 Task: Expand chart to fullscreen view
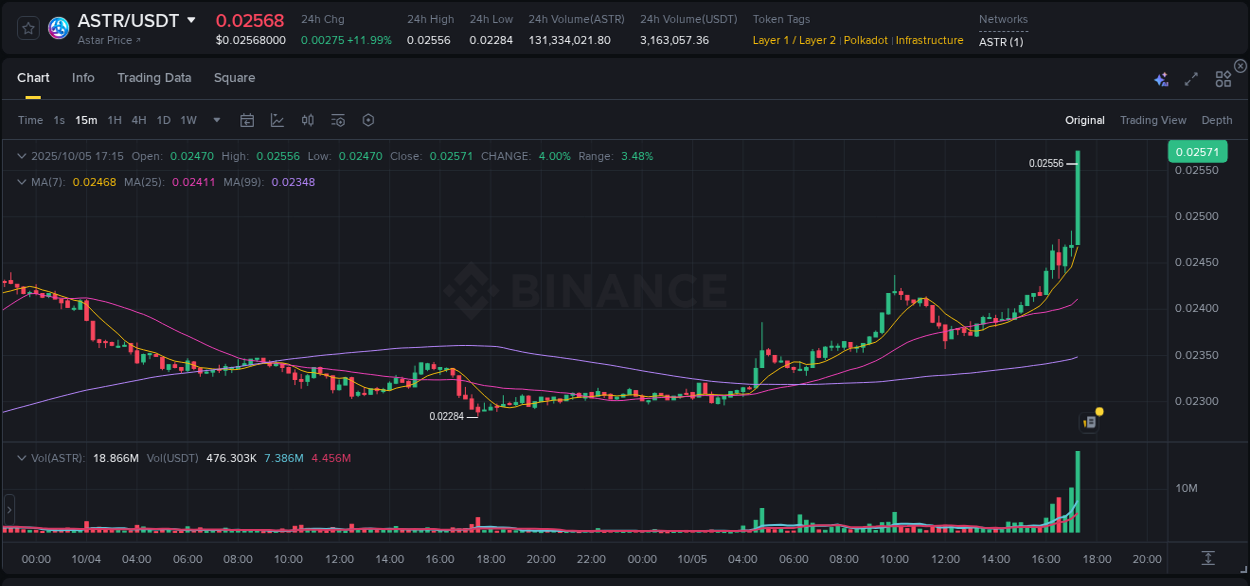[1190, 79]
